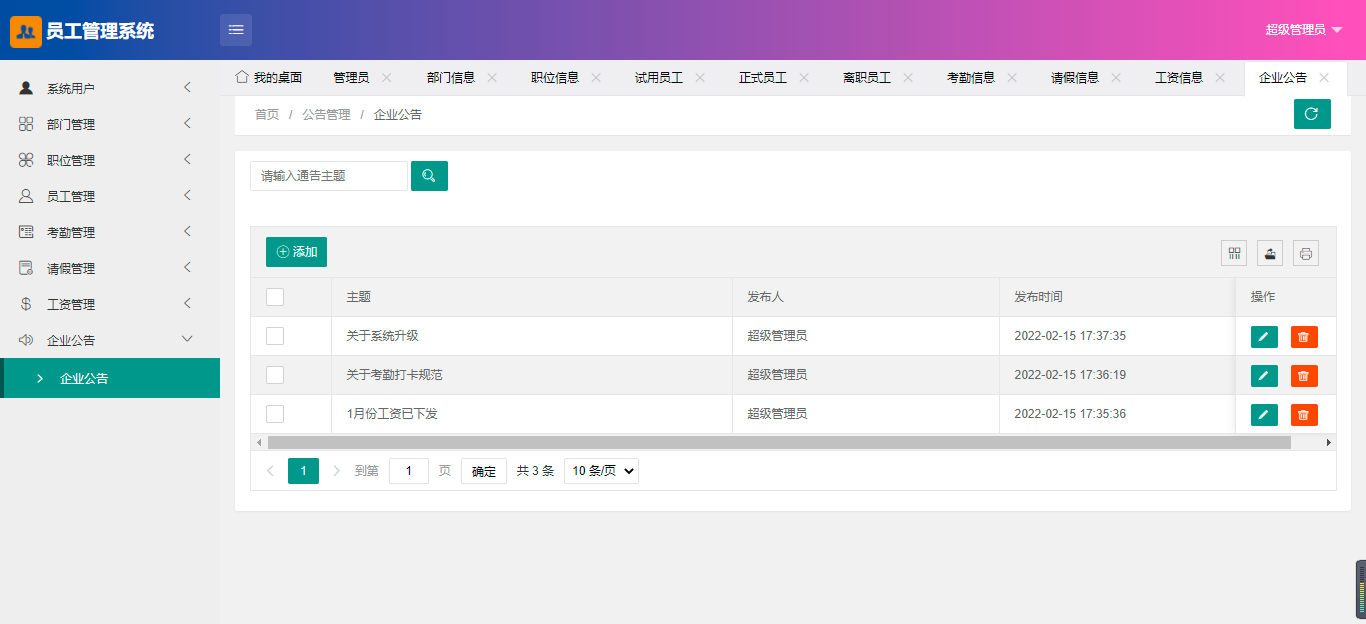Click the 系统用户 person icon in sidebar

26,88
